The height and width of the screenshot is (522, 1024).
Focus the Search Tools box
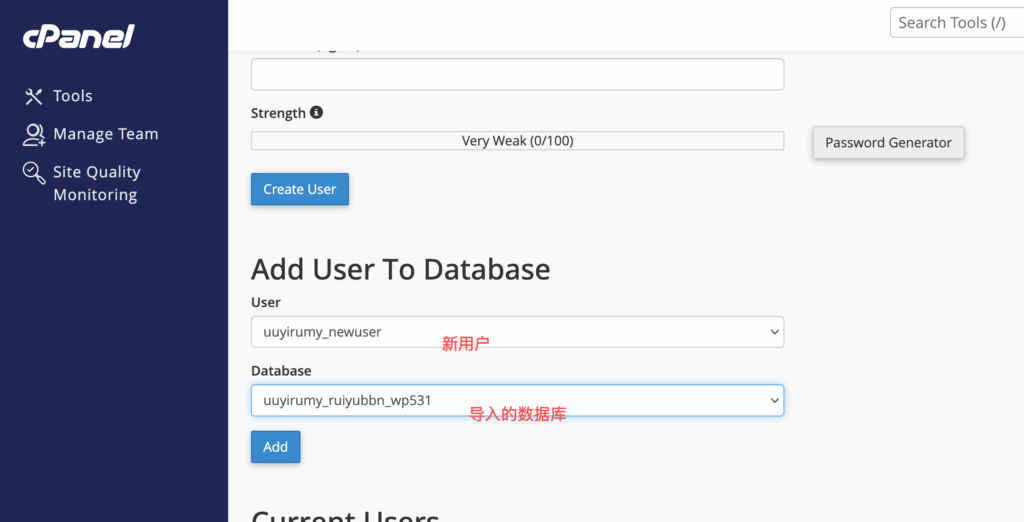point(955,23)
